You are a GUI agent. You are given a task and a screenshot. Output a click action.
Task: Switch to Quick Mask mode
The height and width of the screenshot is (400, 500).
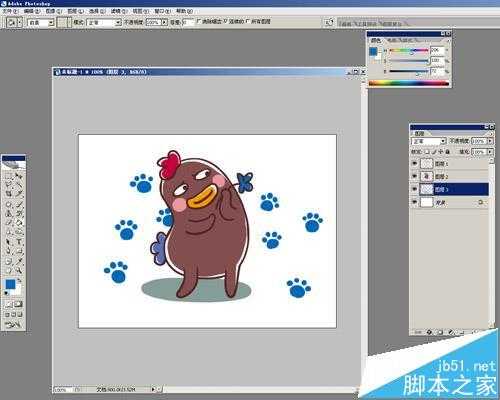[18, 304]
